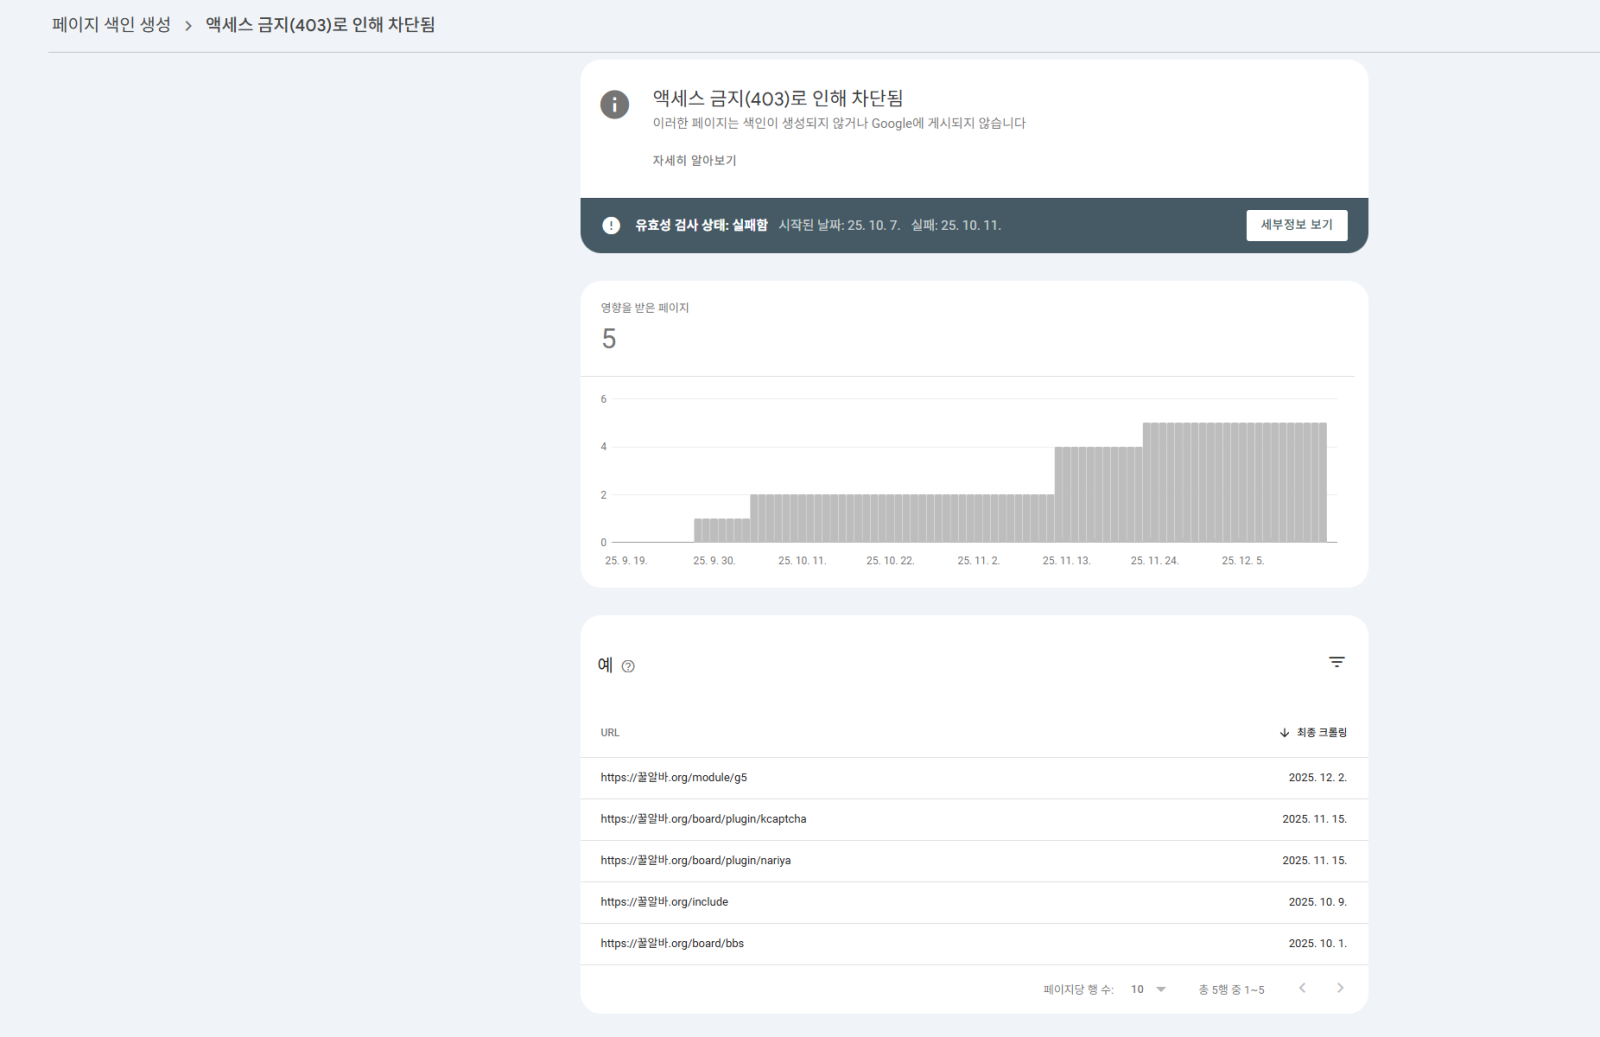Click the URL column header

(x=610, y=733)
